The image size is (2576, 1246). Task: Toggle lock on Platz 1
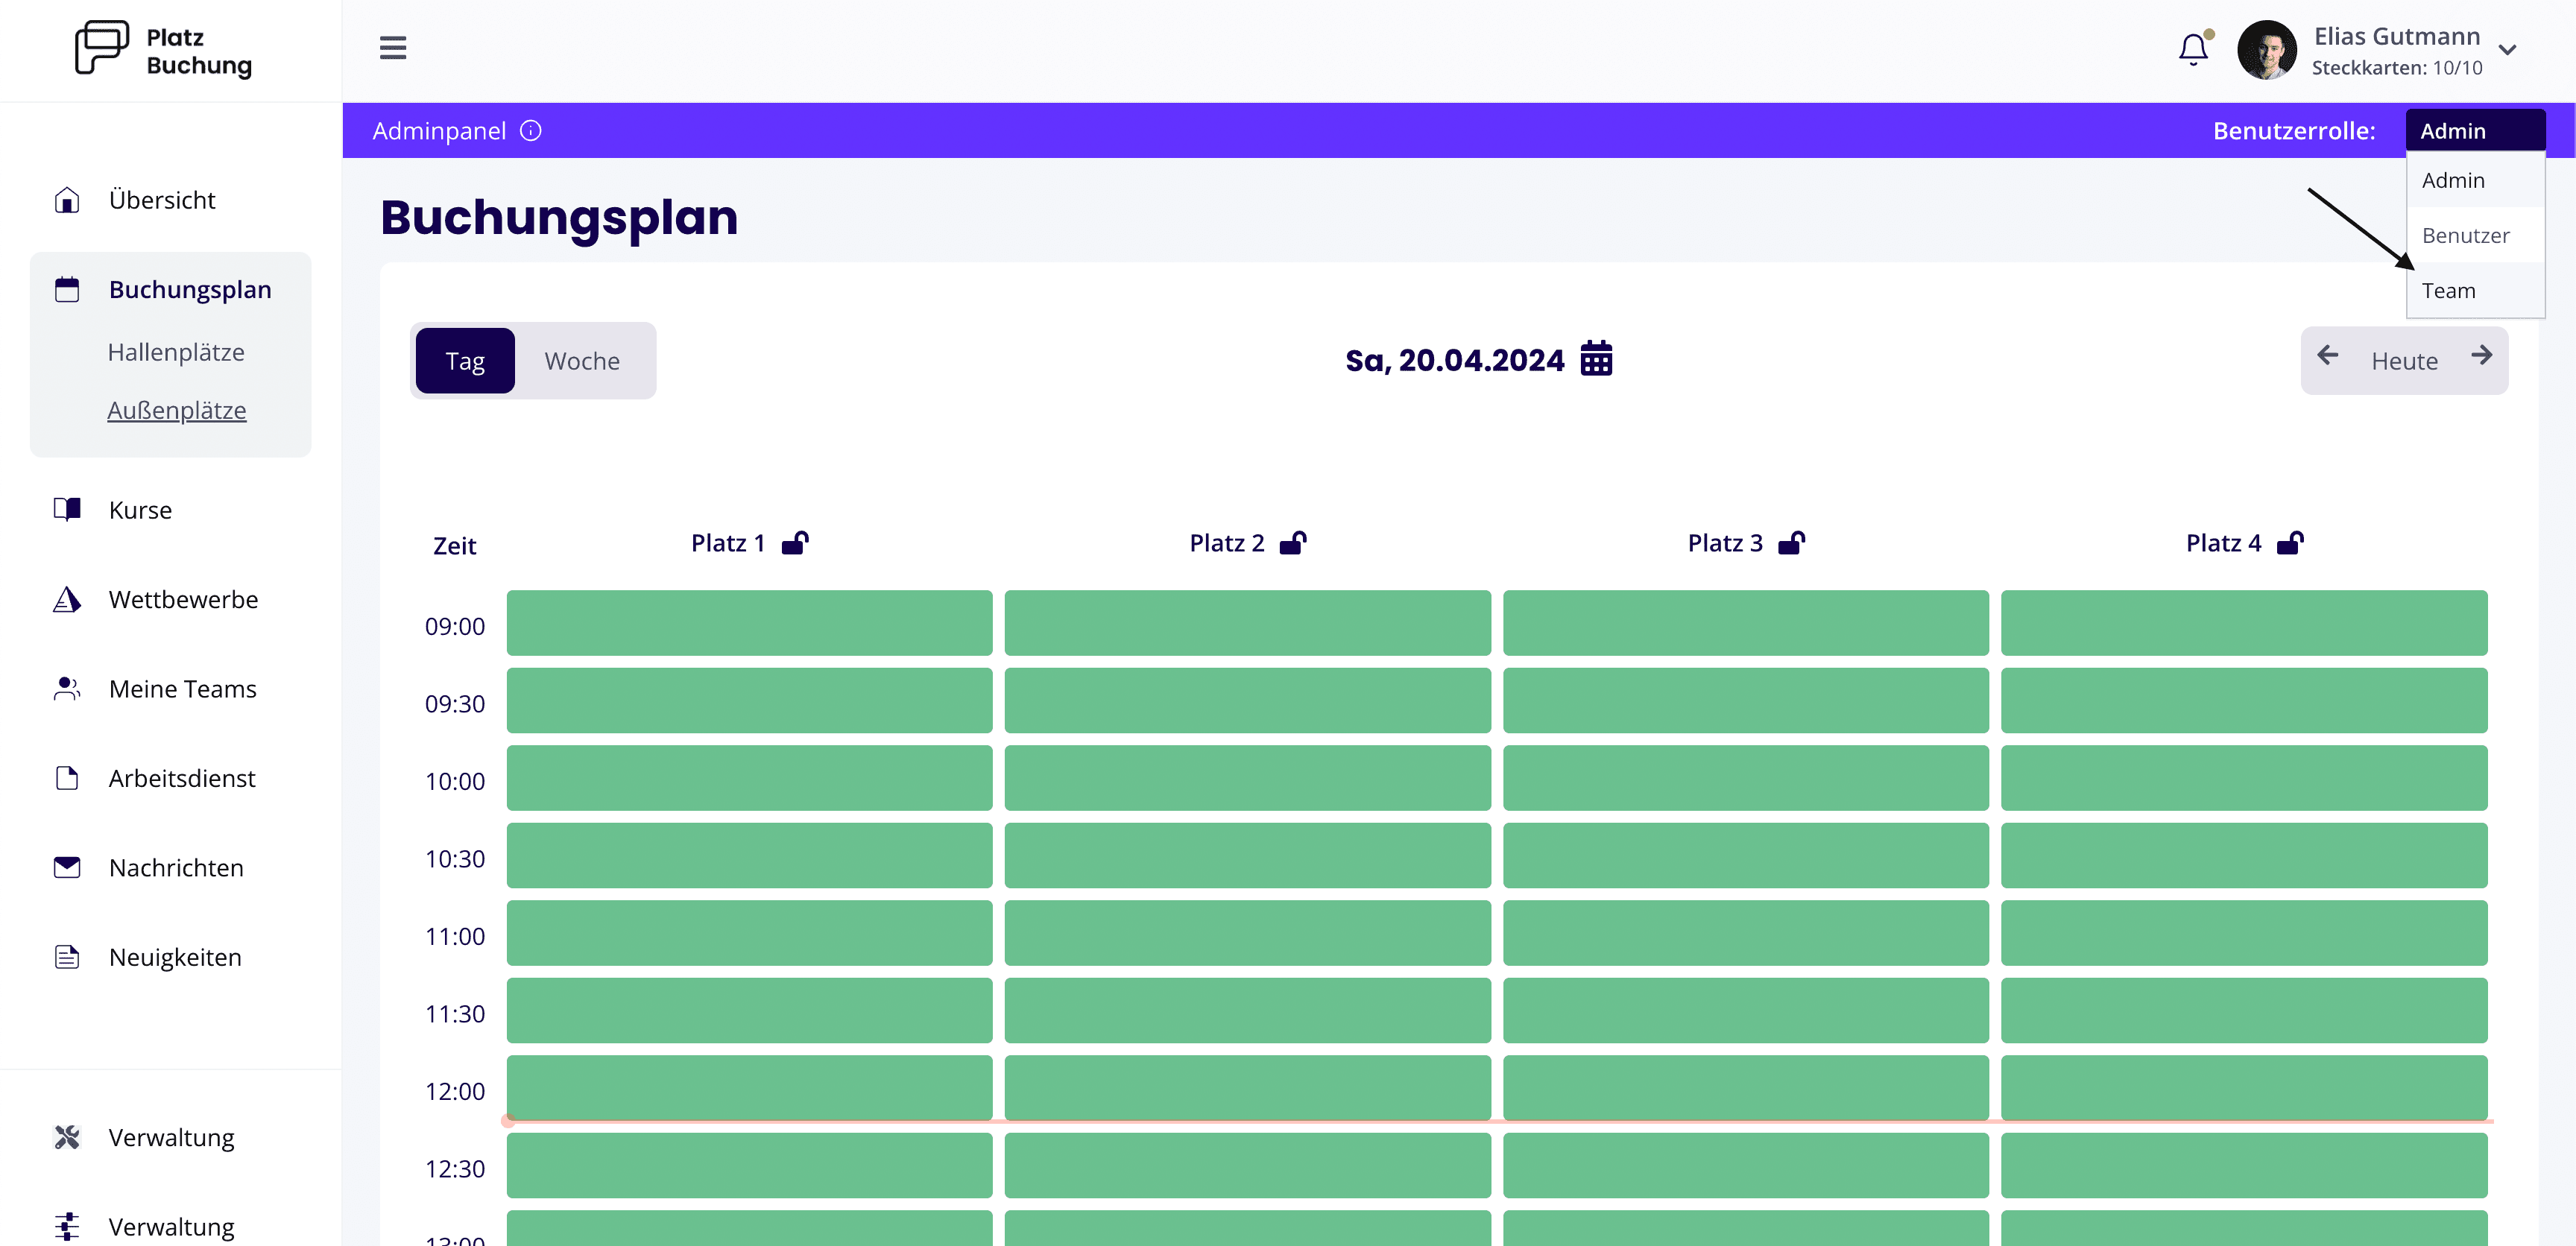(x=795, y=543)
